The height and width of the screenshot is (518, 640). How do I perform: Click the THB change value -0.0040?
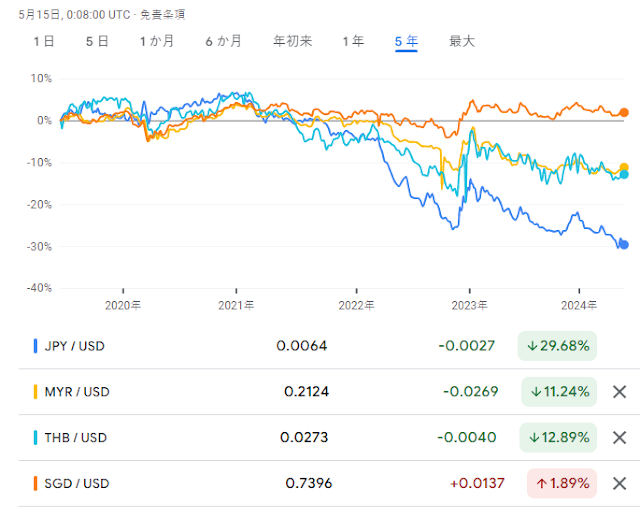pos(467,438)
